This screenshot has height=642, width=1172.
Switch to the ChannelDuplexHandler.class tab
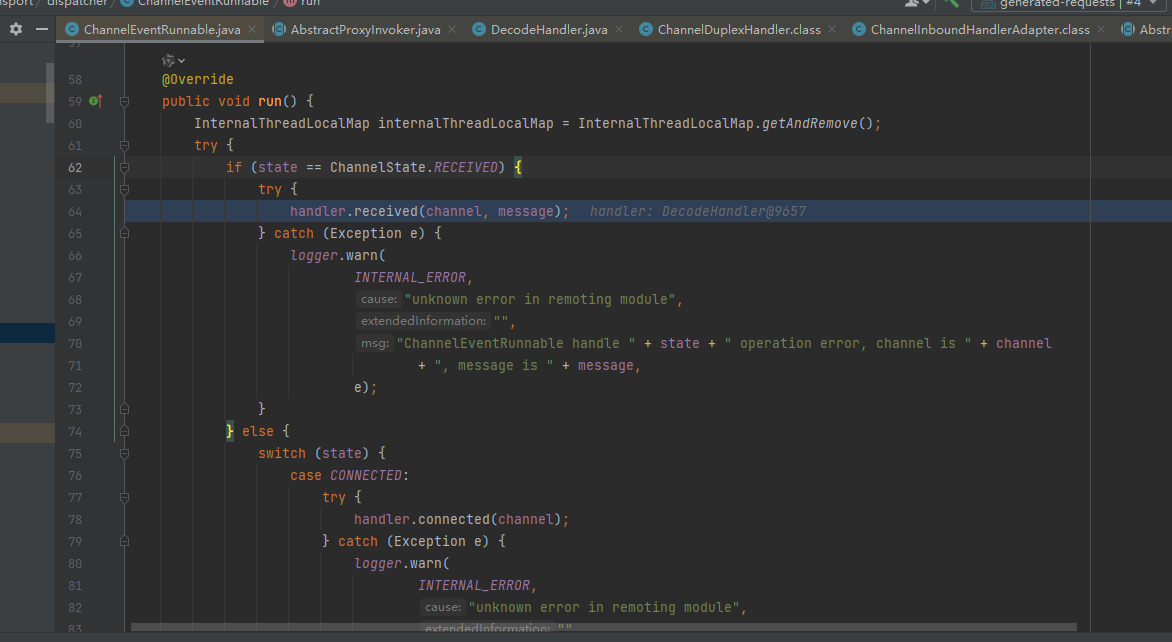(738, 29)
